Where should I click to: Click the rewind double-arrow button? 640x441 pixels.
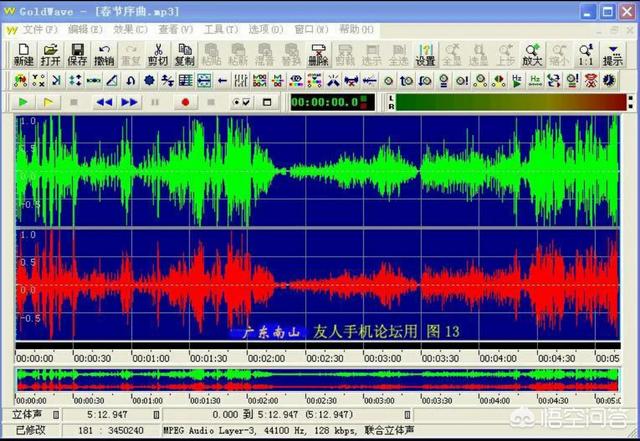coord(104,102)
